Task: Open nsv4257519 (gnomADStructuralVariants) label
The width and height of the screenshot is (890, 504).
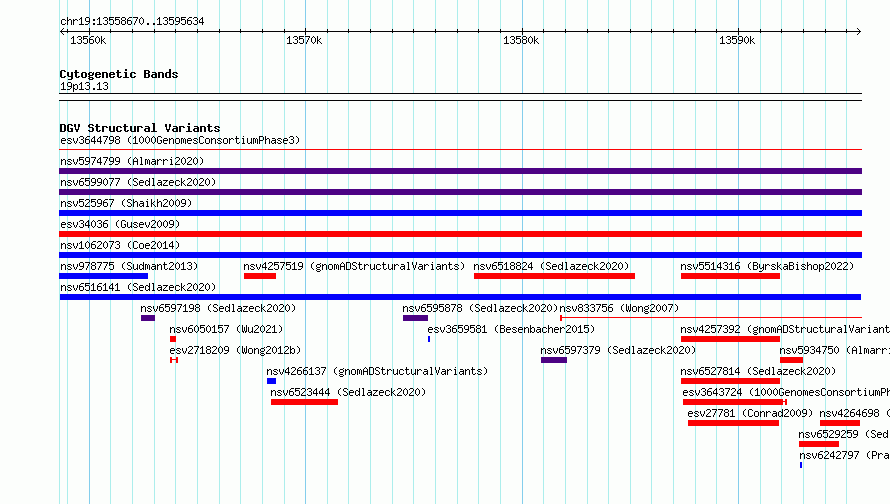Action: click(x=354, y=266)
